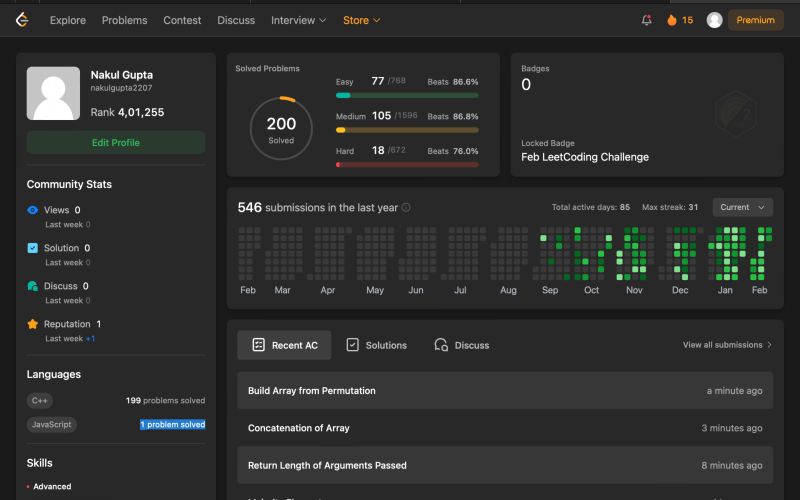The height and width of the screenshot is (500, 800).
Task: Switch to the Recent AC tab
Action: click(284, 345)
